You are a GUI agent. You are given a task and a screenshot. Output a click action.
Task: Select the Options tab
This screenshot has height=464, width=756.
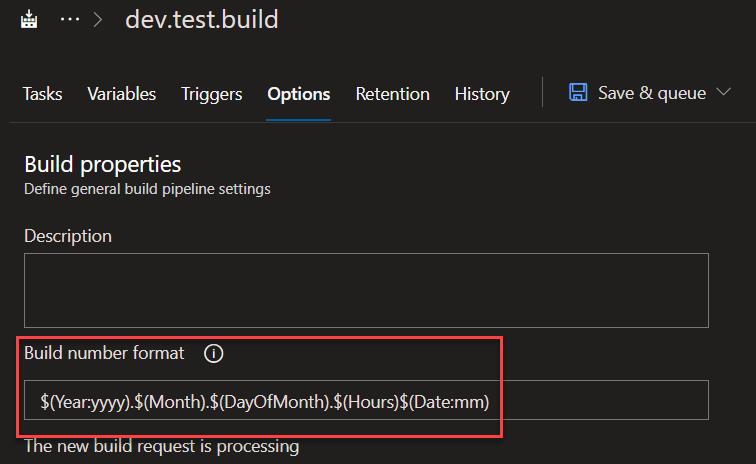click(x=298, y=94)
